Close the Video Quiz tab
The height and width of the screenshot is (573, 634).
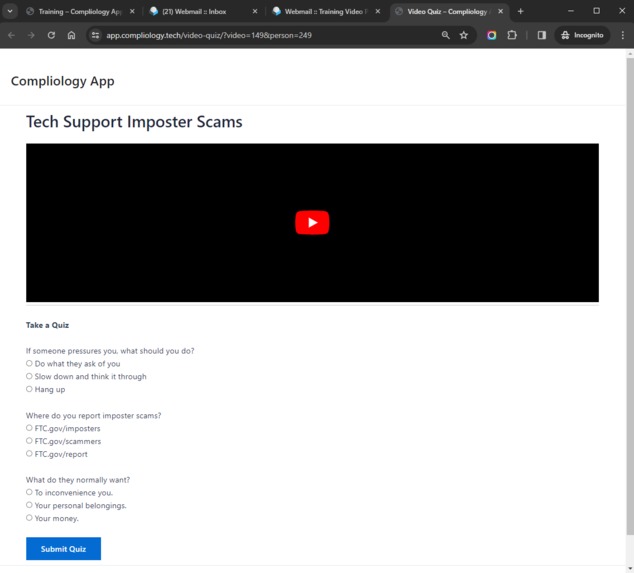(501, 11)
